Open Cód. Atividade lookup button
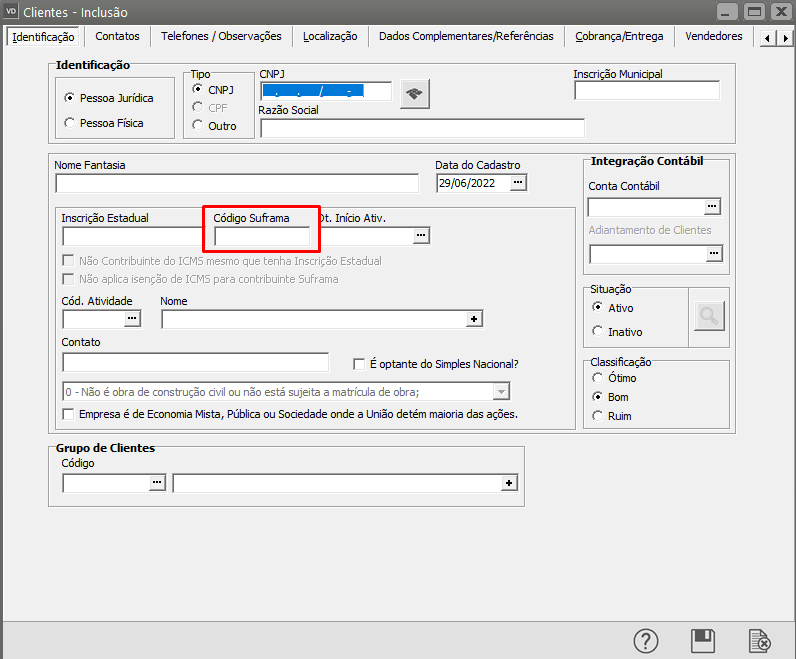796x659 pixels. coord(132,319)
